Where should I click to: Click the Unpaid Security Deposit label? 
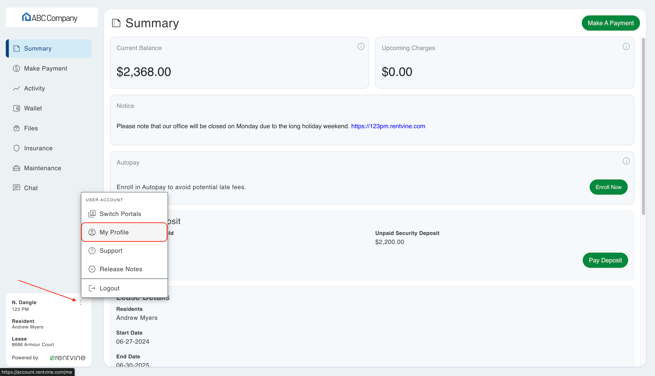coord(407,233)
